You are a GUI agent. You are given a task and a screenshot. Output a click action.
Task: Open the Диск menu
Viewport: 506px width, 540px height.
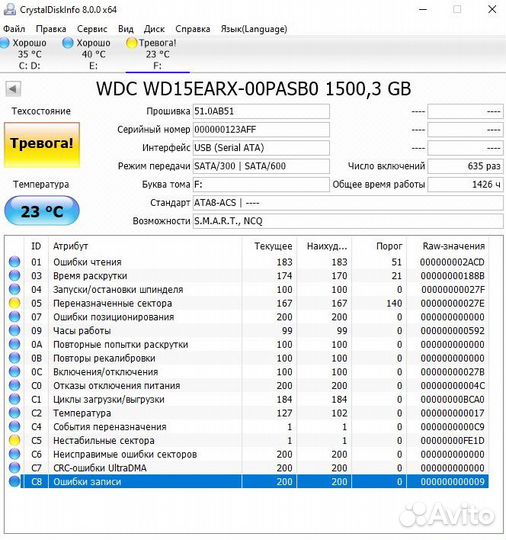point(154,29)
